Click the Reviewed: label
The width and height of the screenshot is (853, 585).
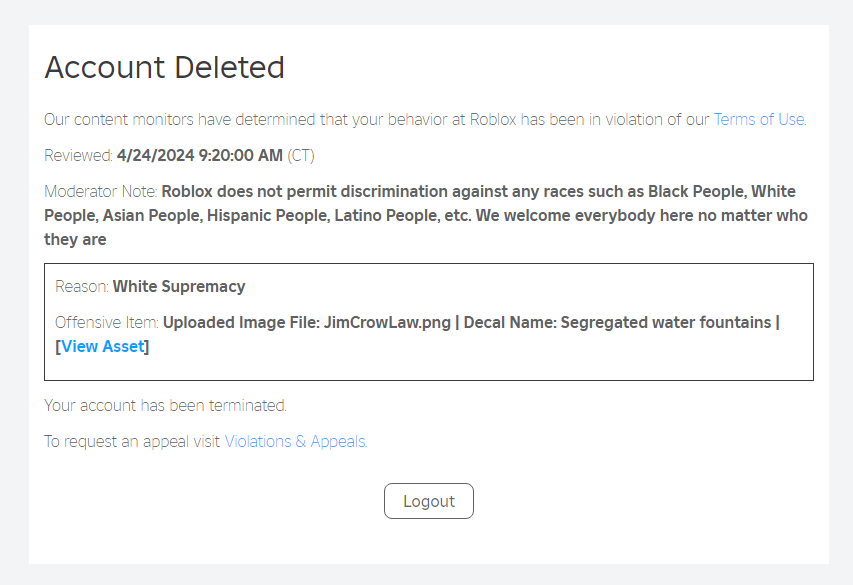pos(78,155)
